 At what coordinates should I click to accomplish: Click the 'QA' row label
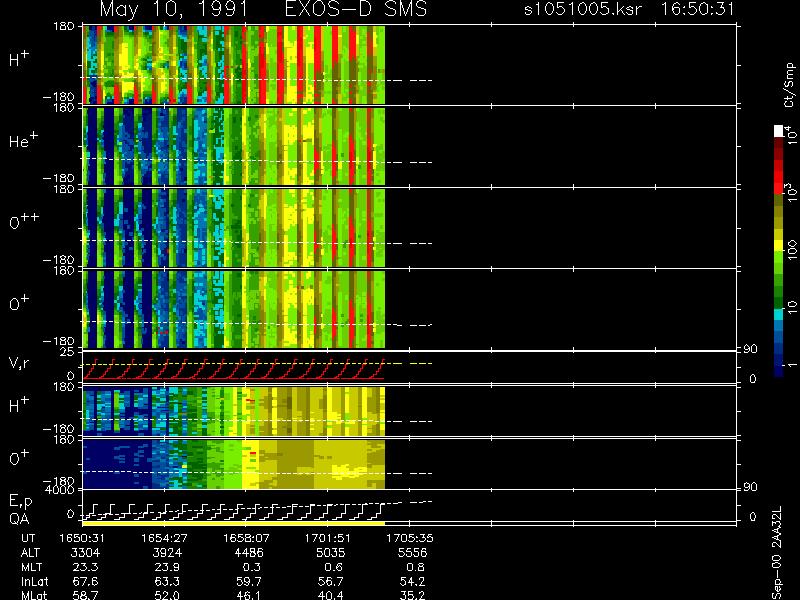click(x=19, y=519)
